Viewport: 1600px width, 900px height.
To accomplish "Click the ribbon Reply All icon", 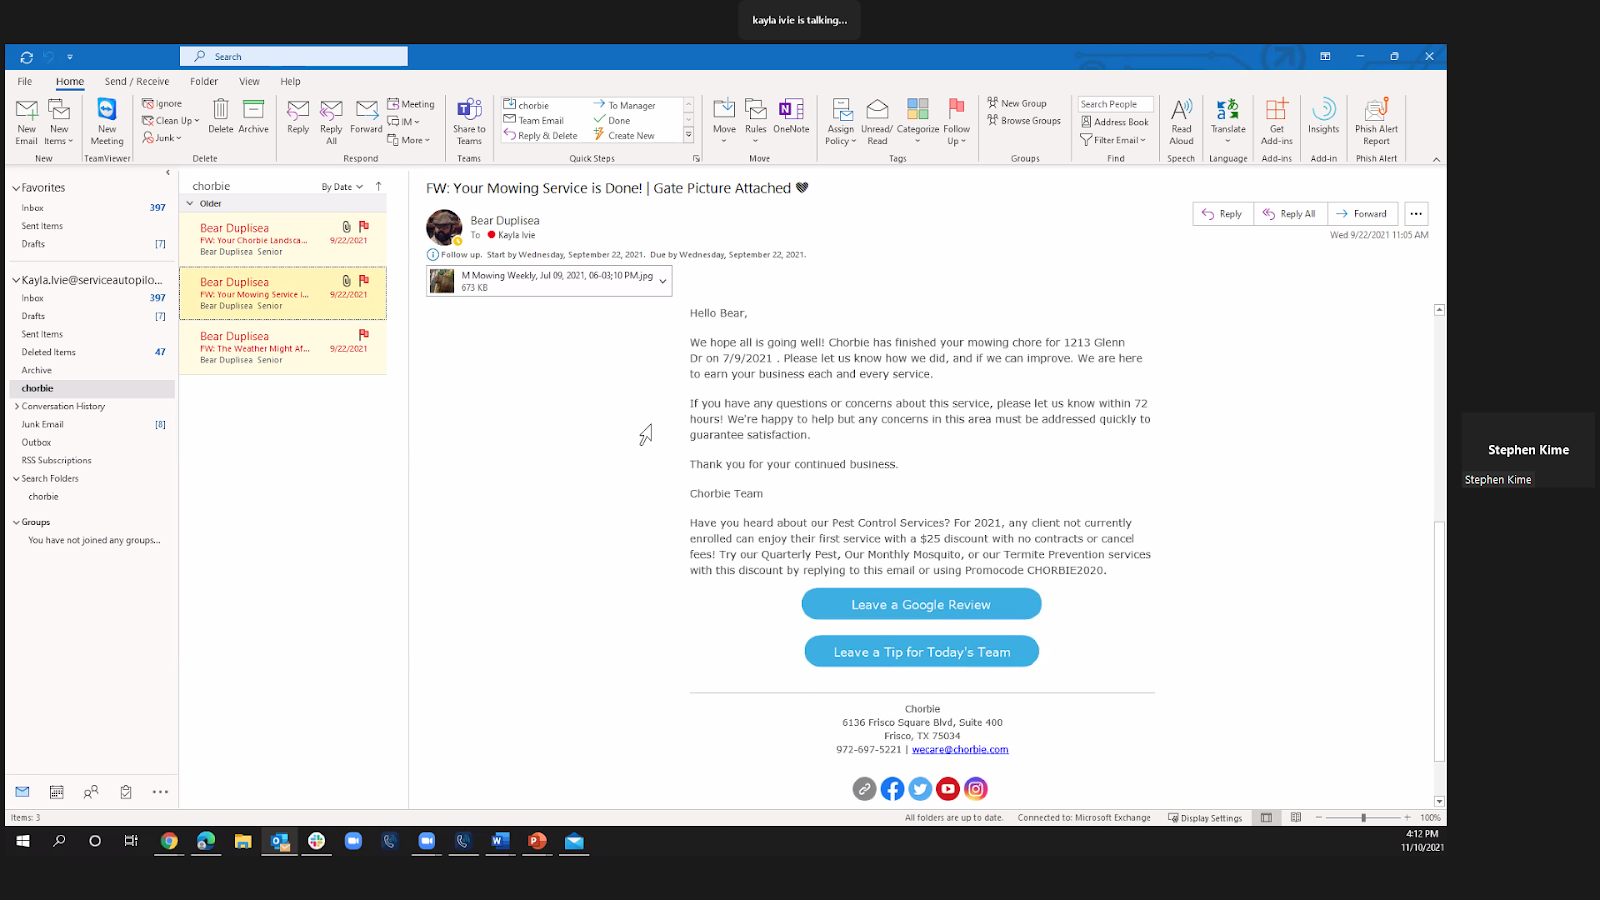I will (331, 109).
